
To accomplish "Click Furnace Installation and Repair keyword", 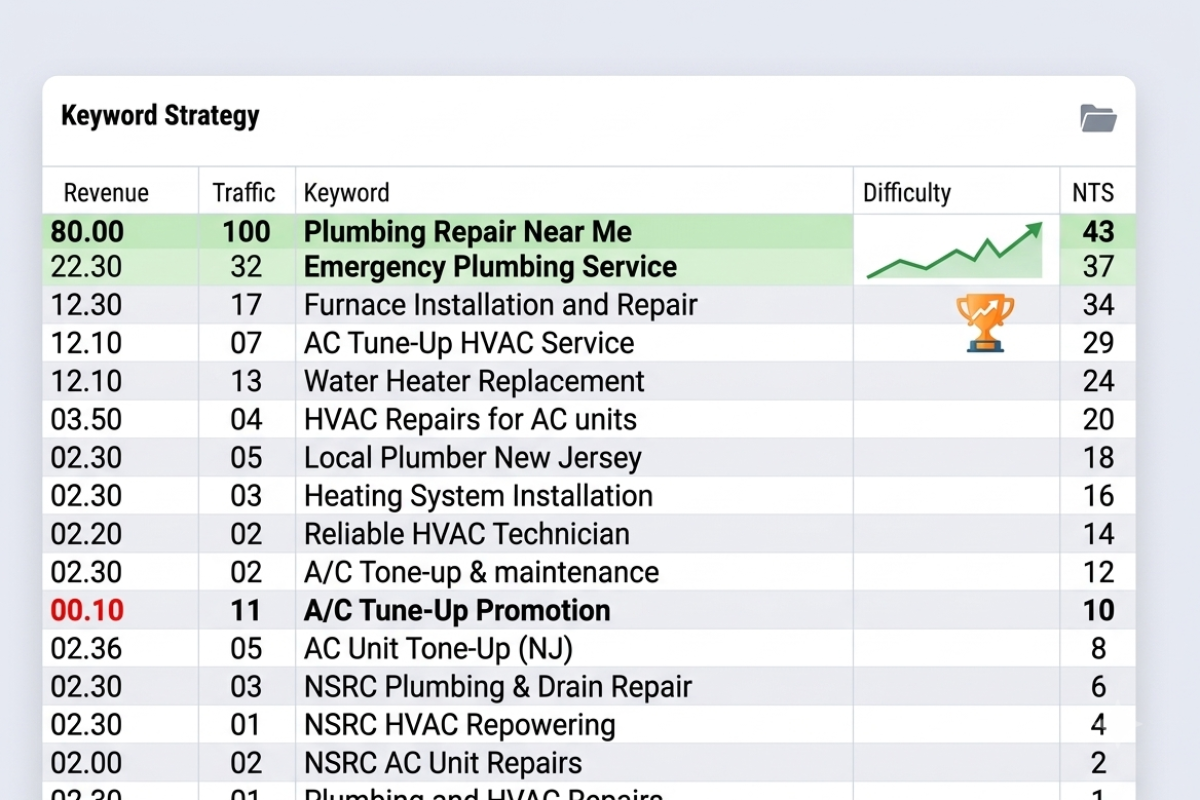I will (x=500, y=305).
